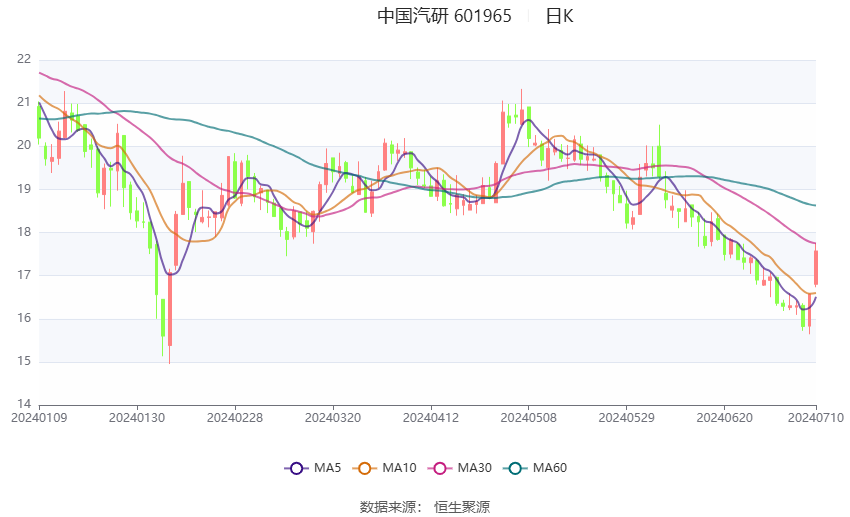Click the y-axis value 20
This screenshot has width=850, height=517.
coord(24,145)
